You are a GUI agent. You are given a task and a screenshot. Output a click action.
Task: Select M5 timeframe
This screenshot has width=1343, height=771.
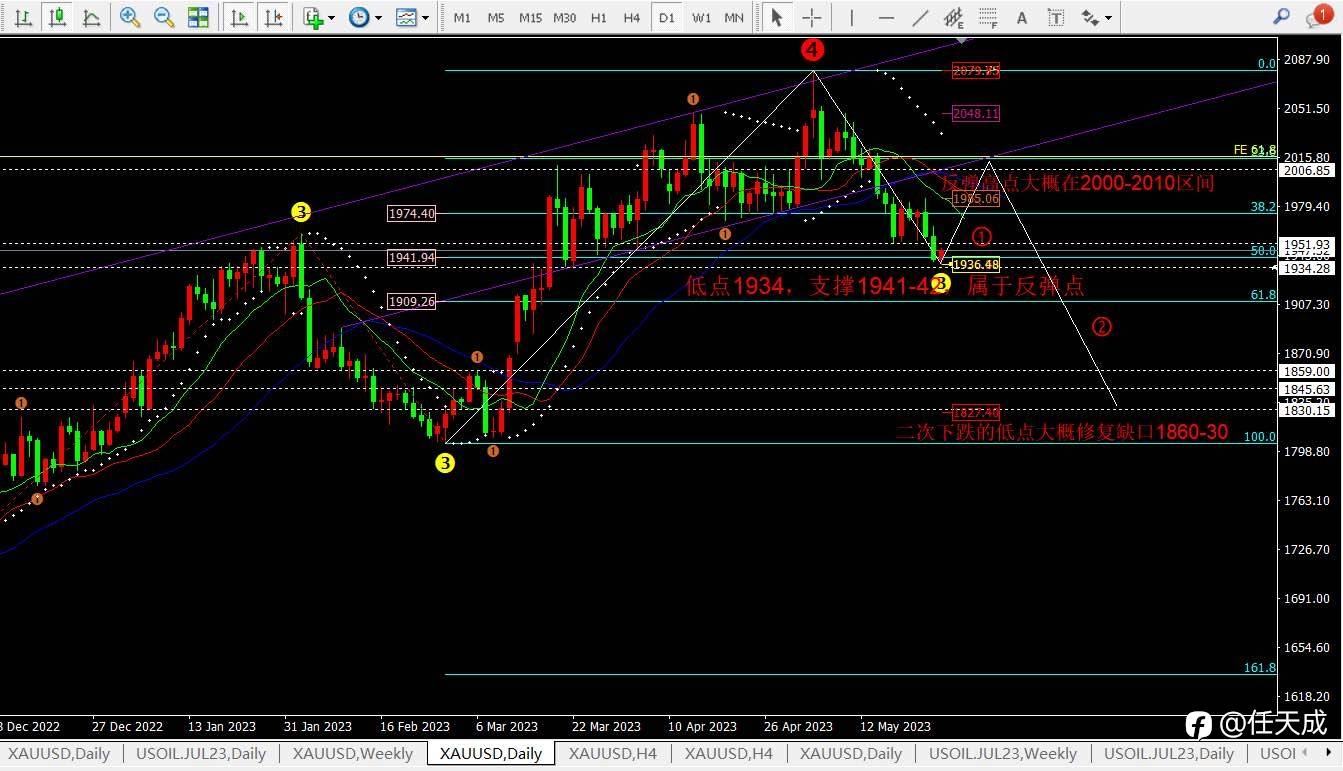point(496,18)
